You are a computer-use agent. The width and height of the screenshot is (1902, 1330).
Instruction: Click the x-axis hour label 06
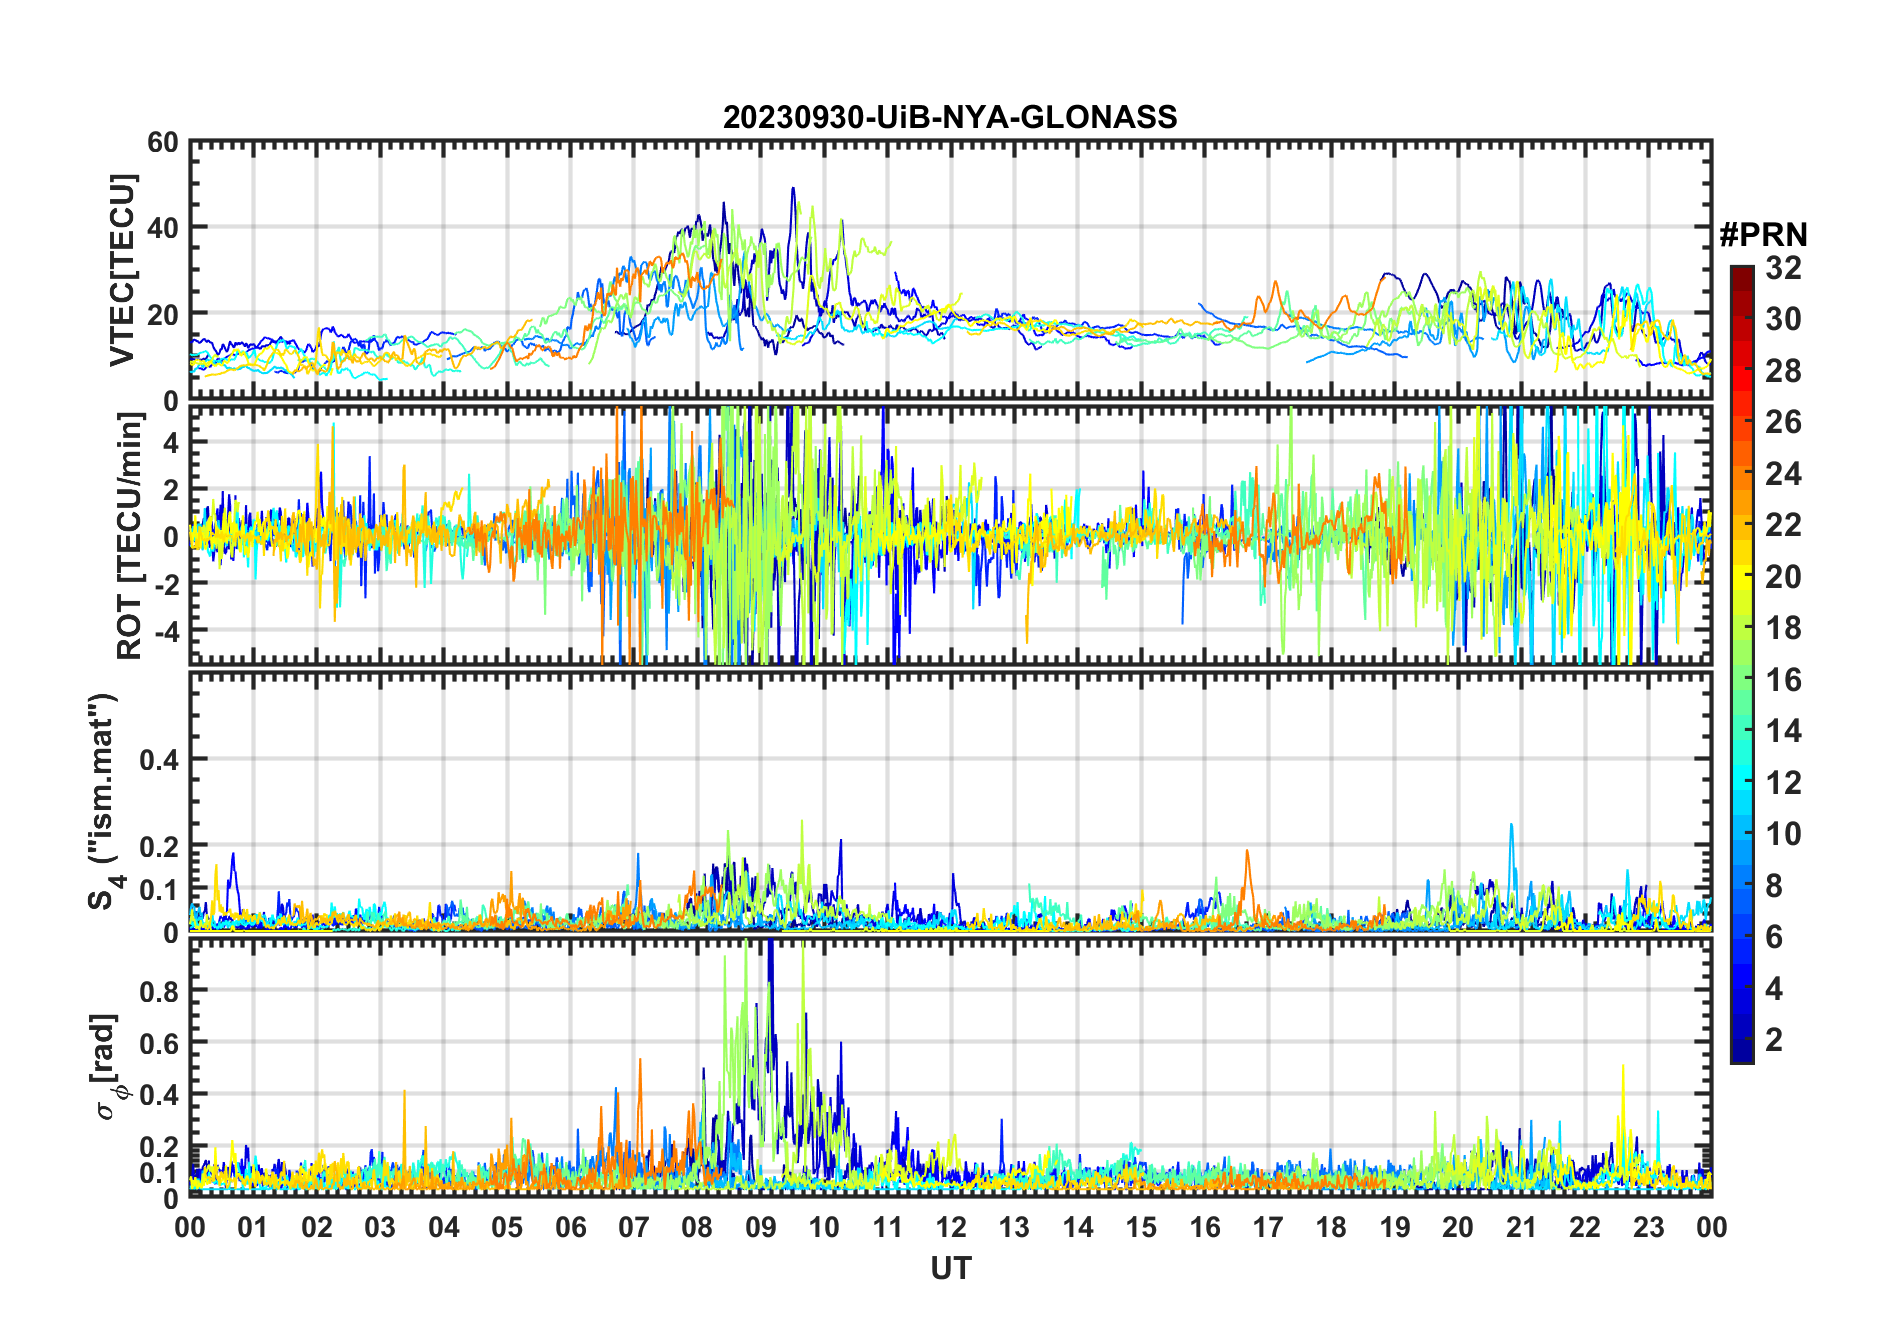click(x=571, y=1227)
